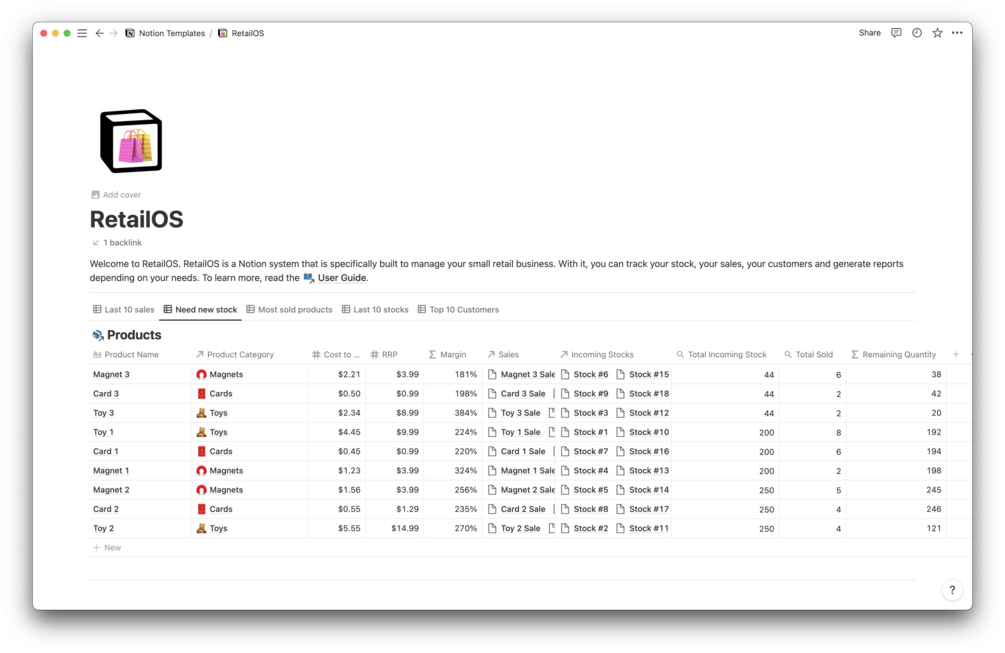
Task: Go forward with the right arrow
Action: [113, 33]
